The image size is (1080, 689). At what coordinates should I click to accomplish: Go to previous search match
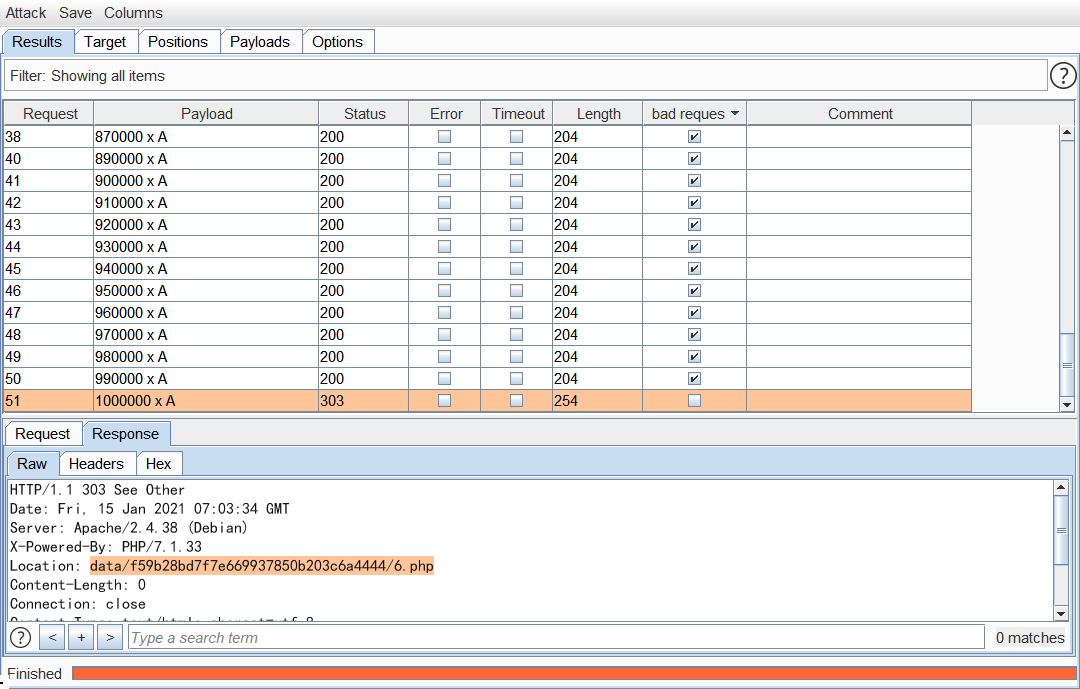(x=52, y=638)
